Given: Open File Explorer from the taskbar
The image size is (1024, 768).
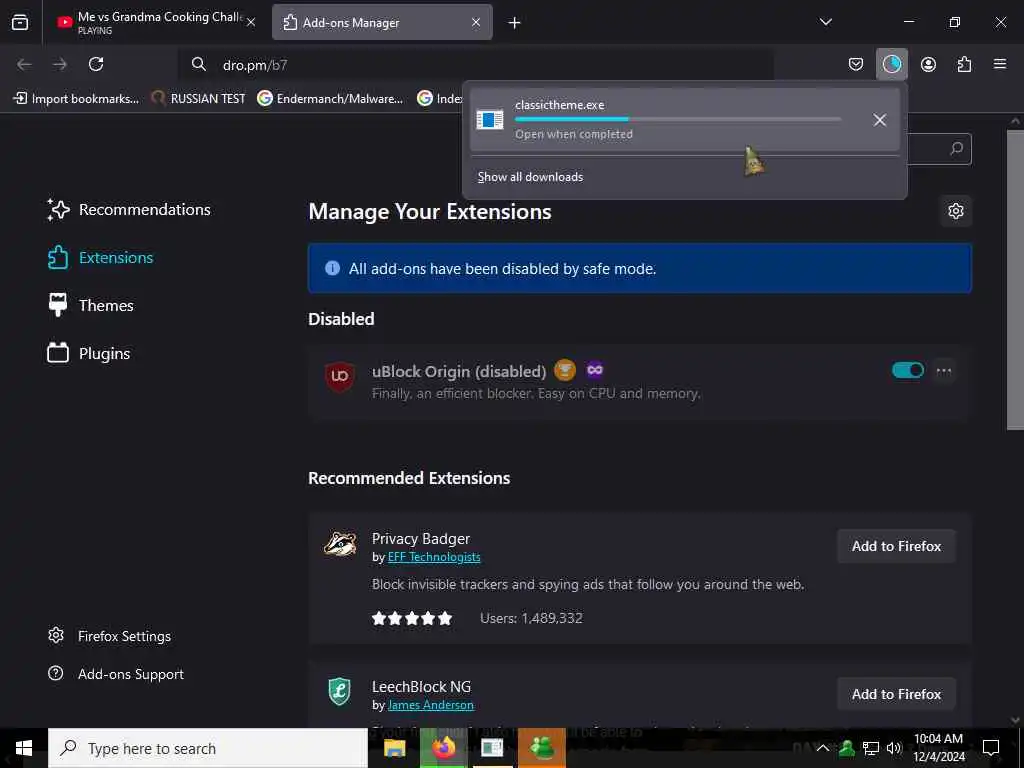Looking at the screenshot, I should pyautogui.click(x=394, y=748).
